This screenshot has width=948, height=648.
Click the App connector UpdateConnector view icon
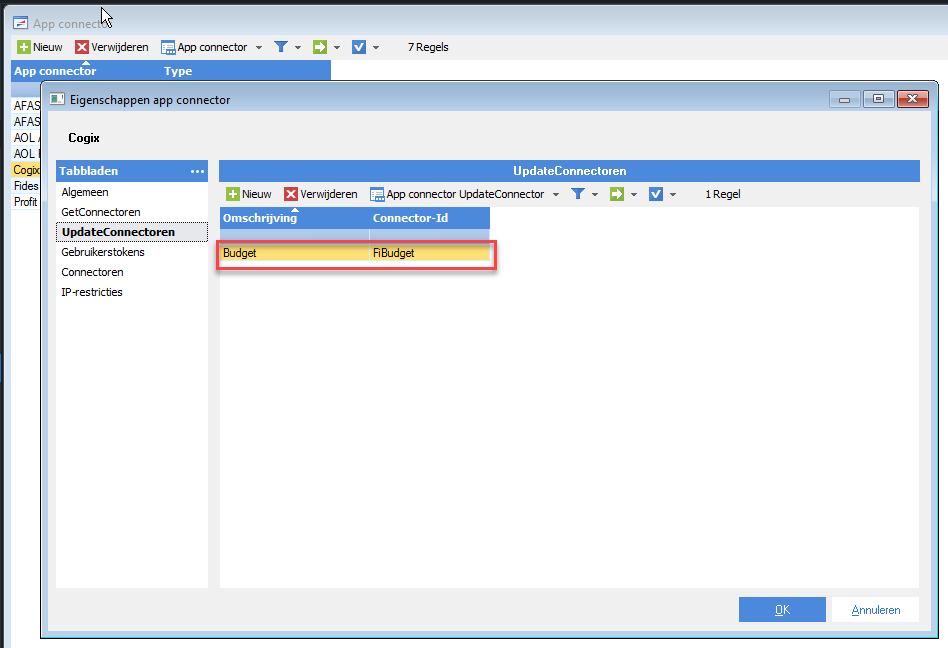click(377, 194)
